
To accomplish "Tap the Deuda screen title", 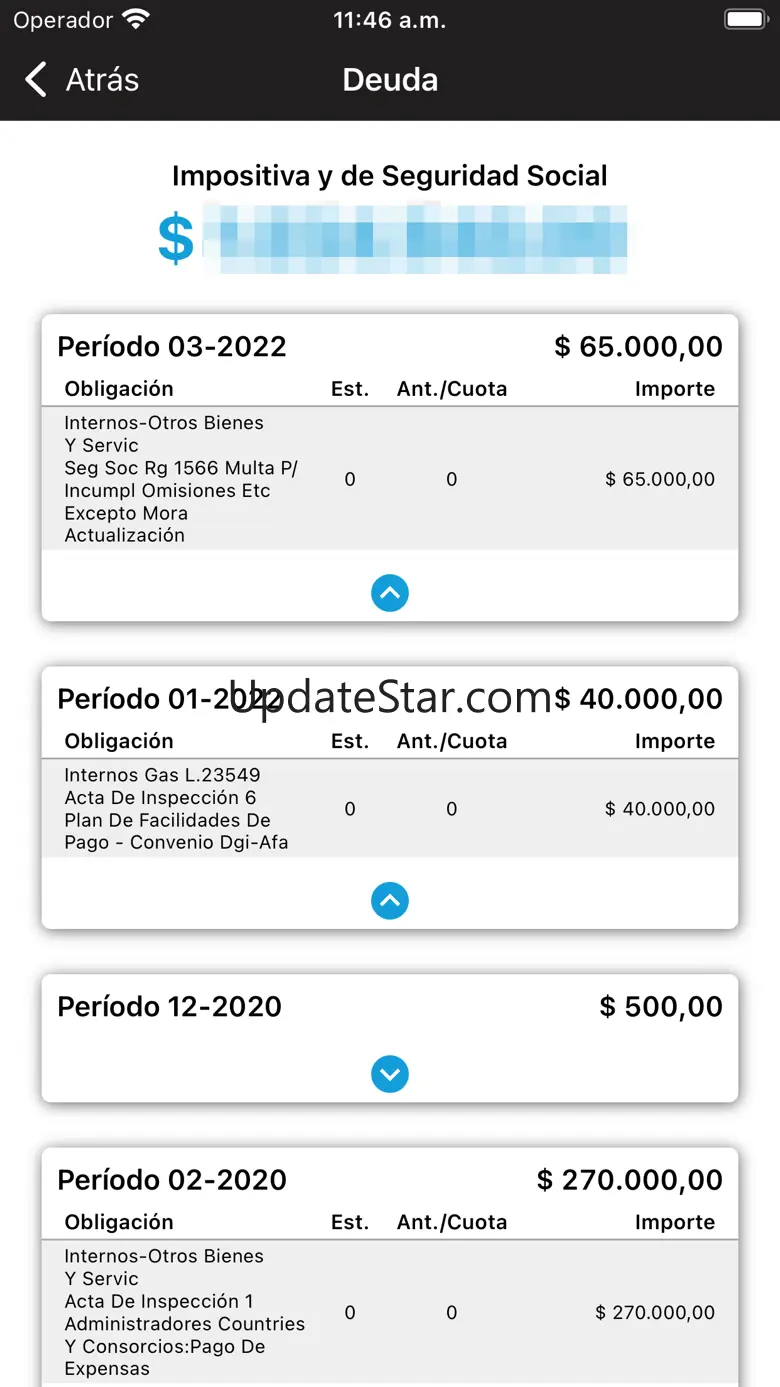I will coord(390,80).
